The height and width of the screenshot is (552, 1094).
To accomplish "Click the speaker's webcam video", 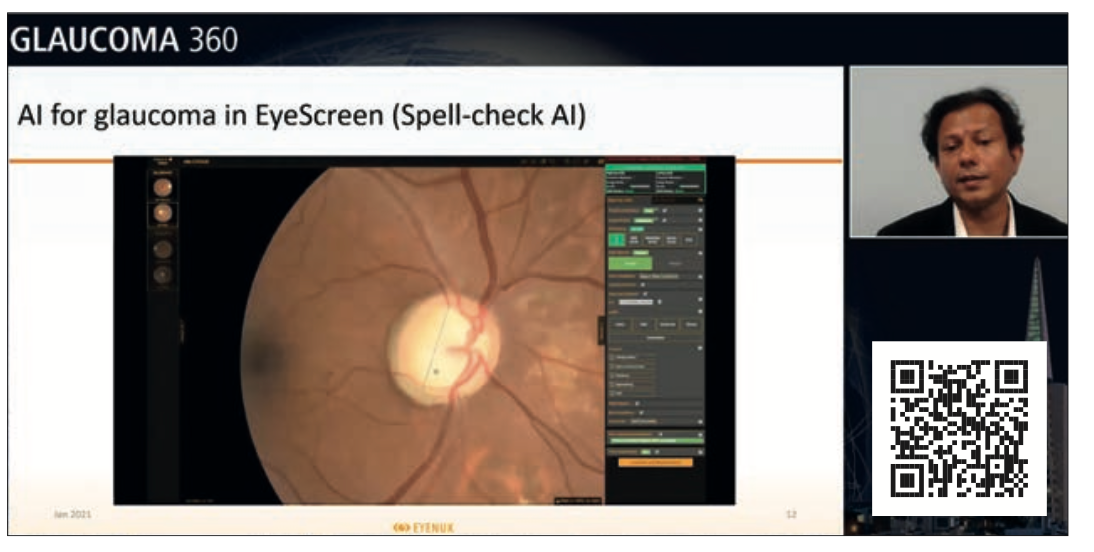I will [x=959, y=151].
